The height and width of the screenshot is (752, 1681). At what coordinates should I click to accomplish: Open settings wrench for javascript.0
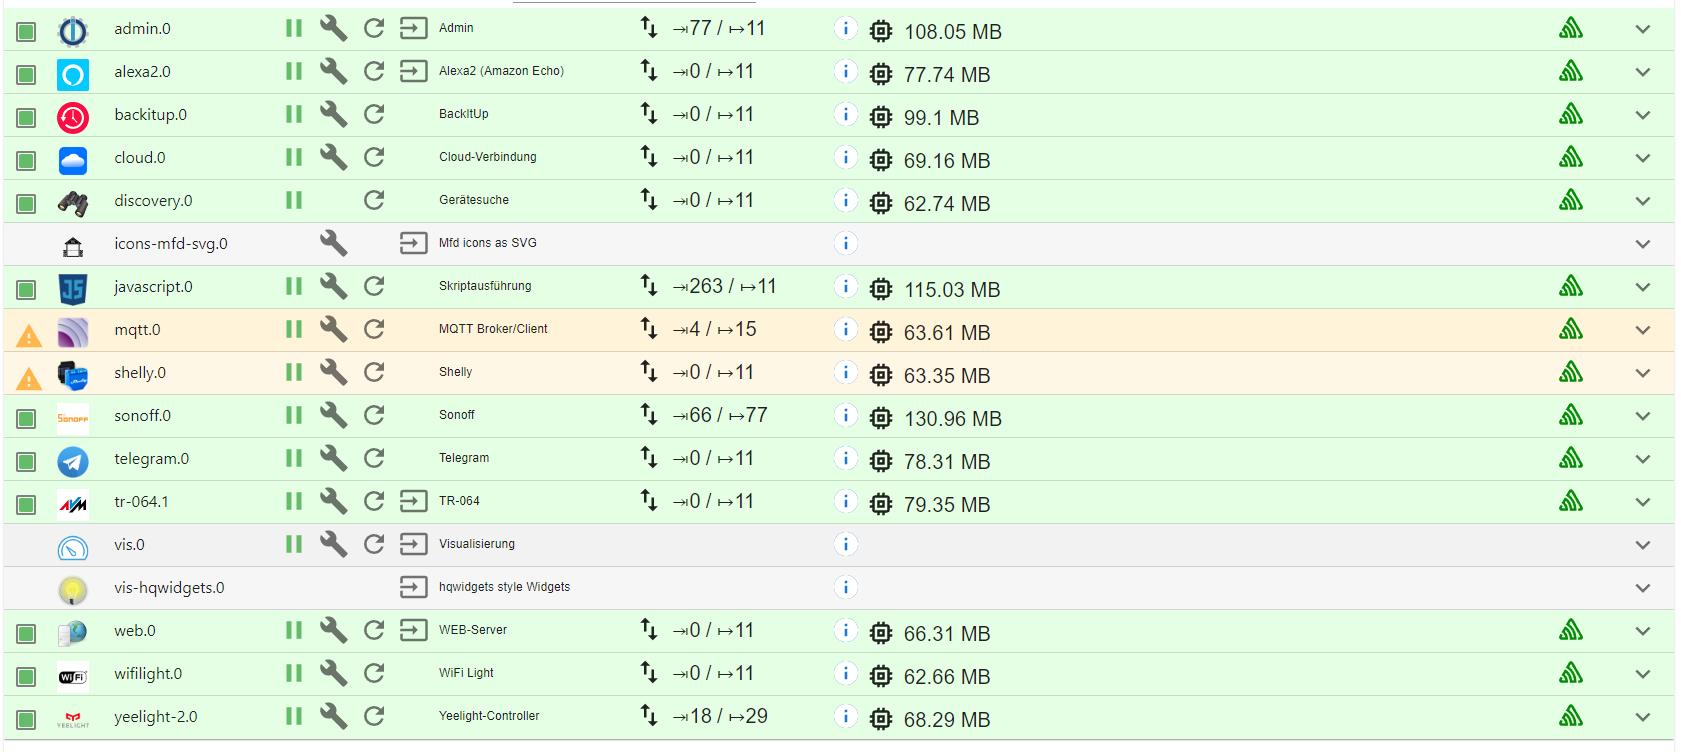point(333,286)
